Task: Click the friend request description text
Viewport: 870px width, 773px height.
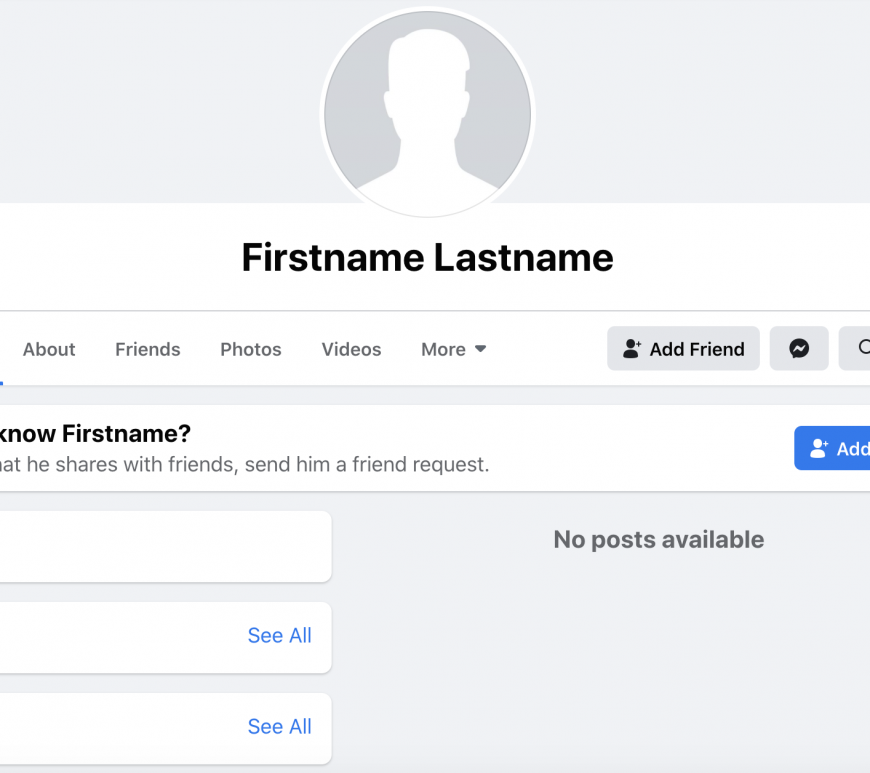Action: [x=244, y=464]
